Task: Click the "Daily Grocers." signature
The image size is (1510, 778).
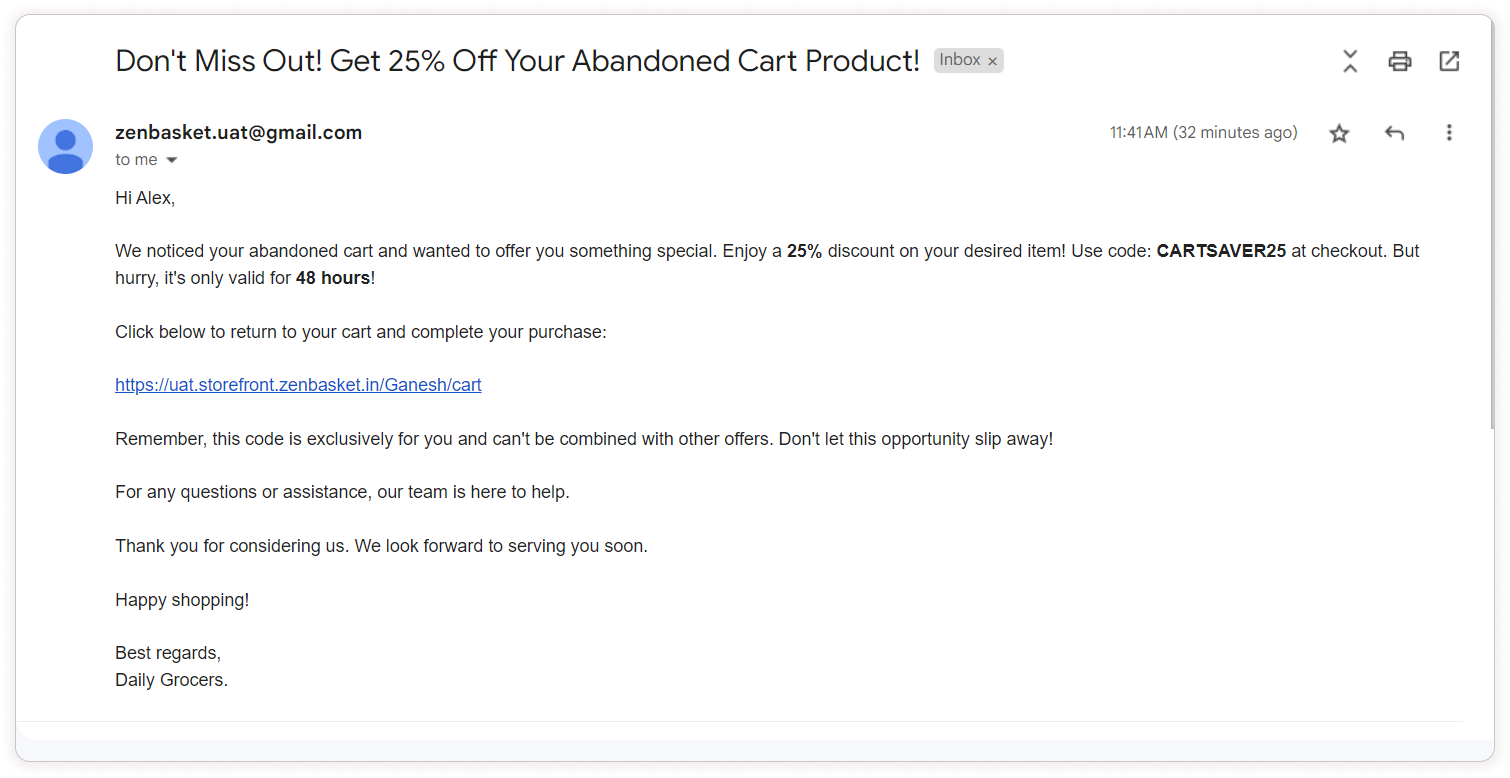Action: click(171, 680)
